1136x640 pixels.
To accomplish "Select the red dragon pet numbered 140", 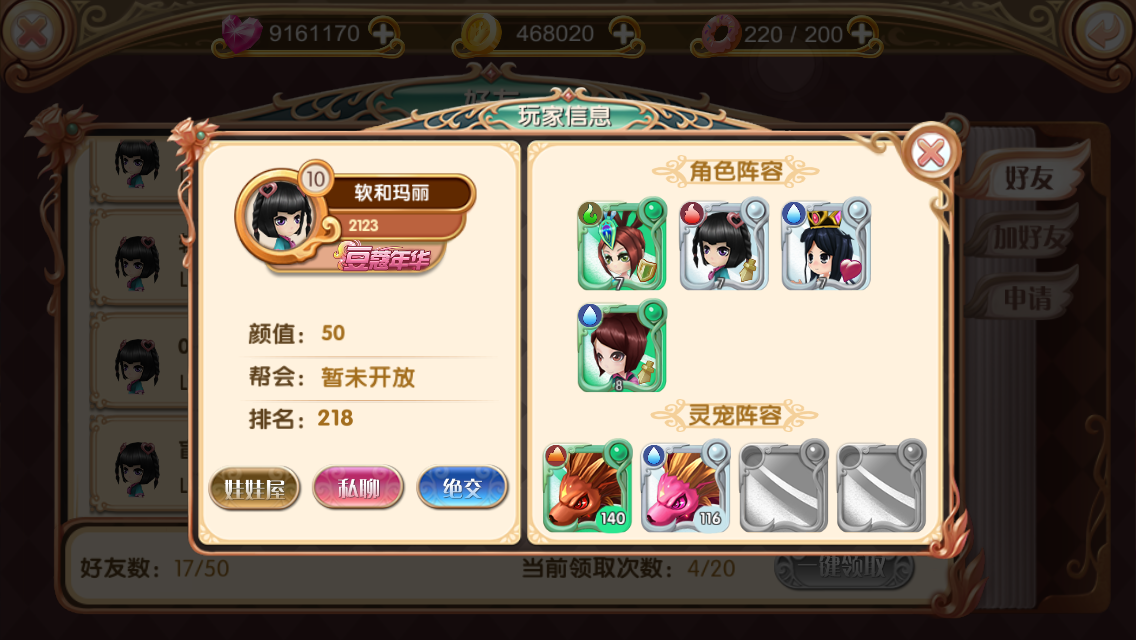I will click(x=588, y=487).
